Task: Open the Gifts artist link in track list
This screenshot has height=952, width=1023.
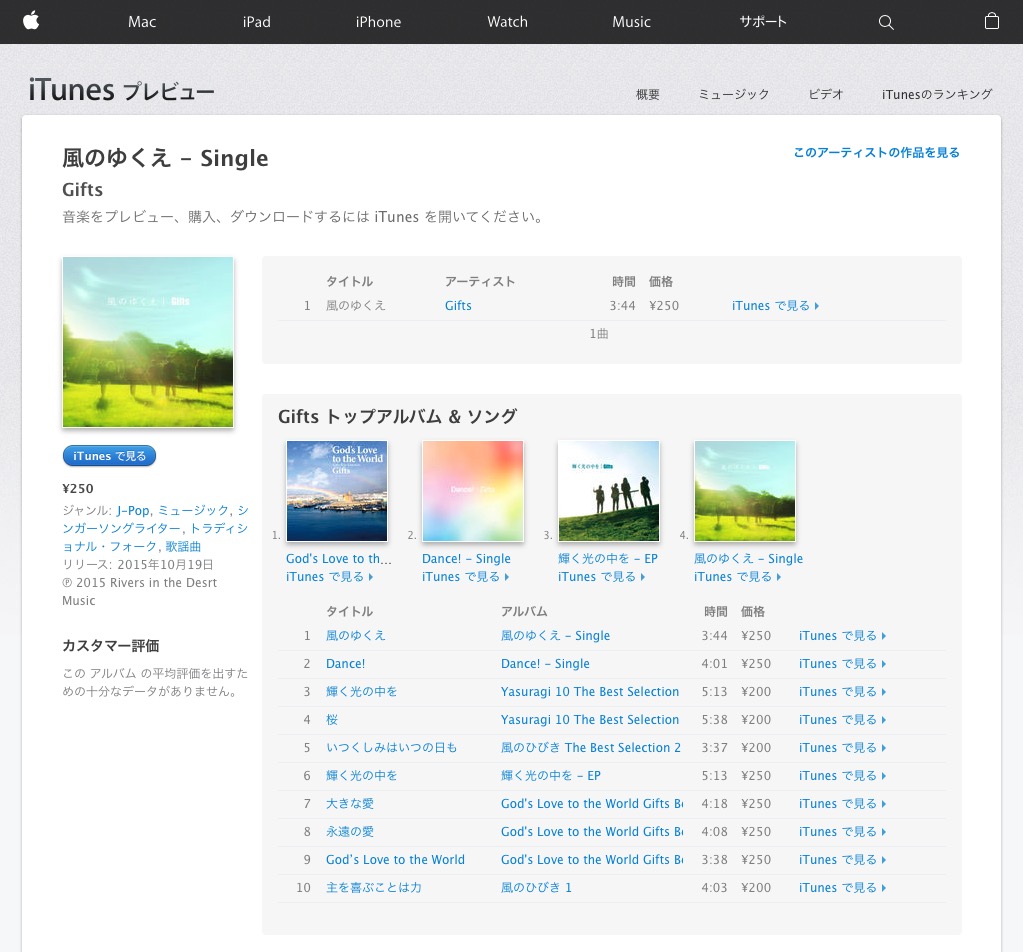Action: [x=458, y=306]
